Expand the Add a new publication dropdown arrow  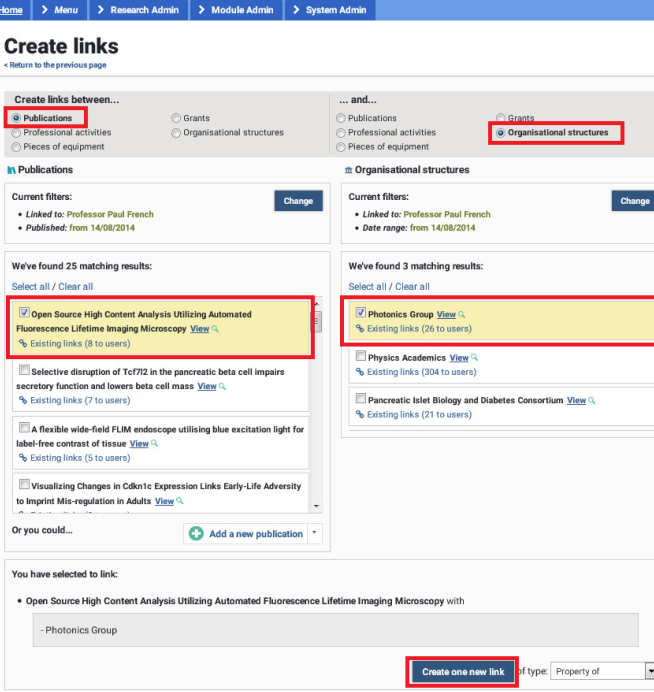coord(315,533)
